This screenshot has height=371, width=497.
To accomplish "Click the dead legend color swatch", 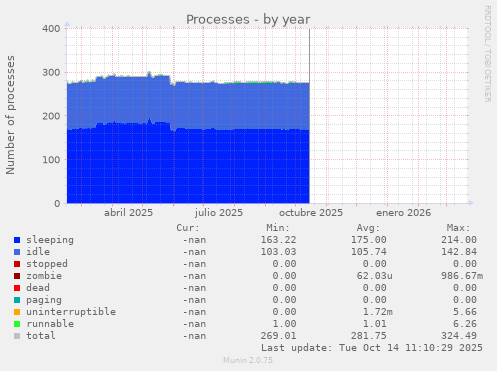I will coord(17,288).
